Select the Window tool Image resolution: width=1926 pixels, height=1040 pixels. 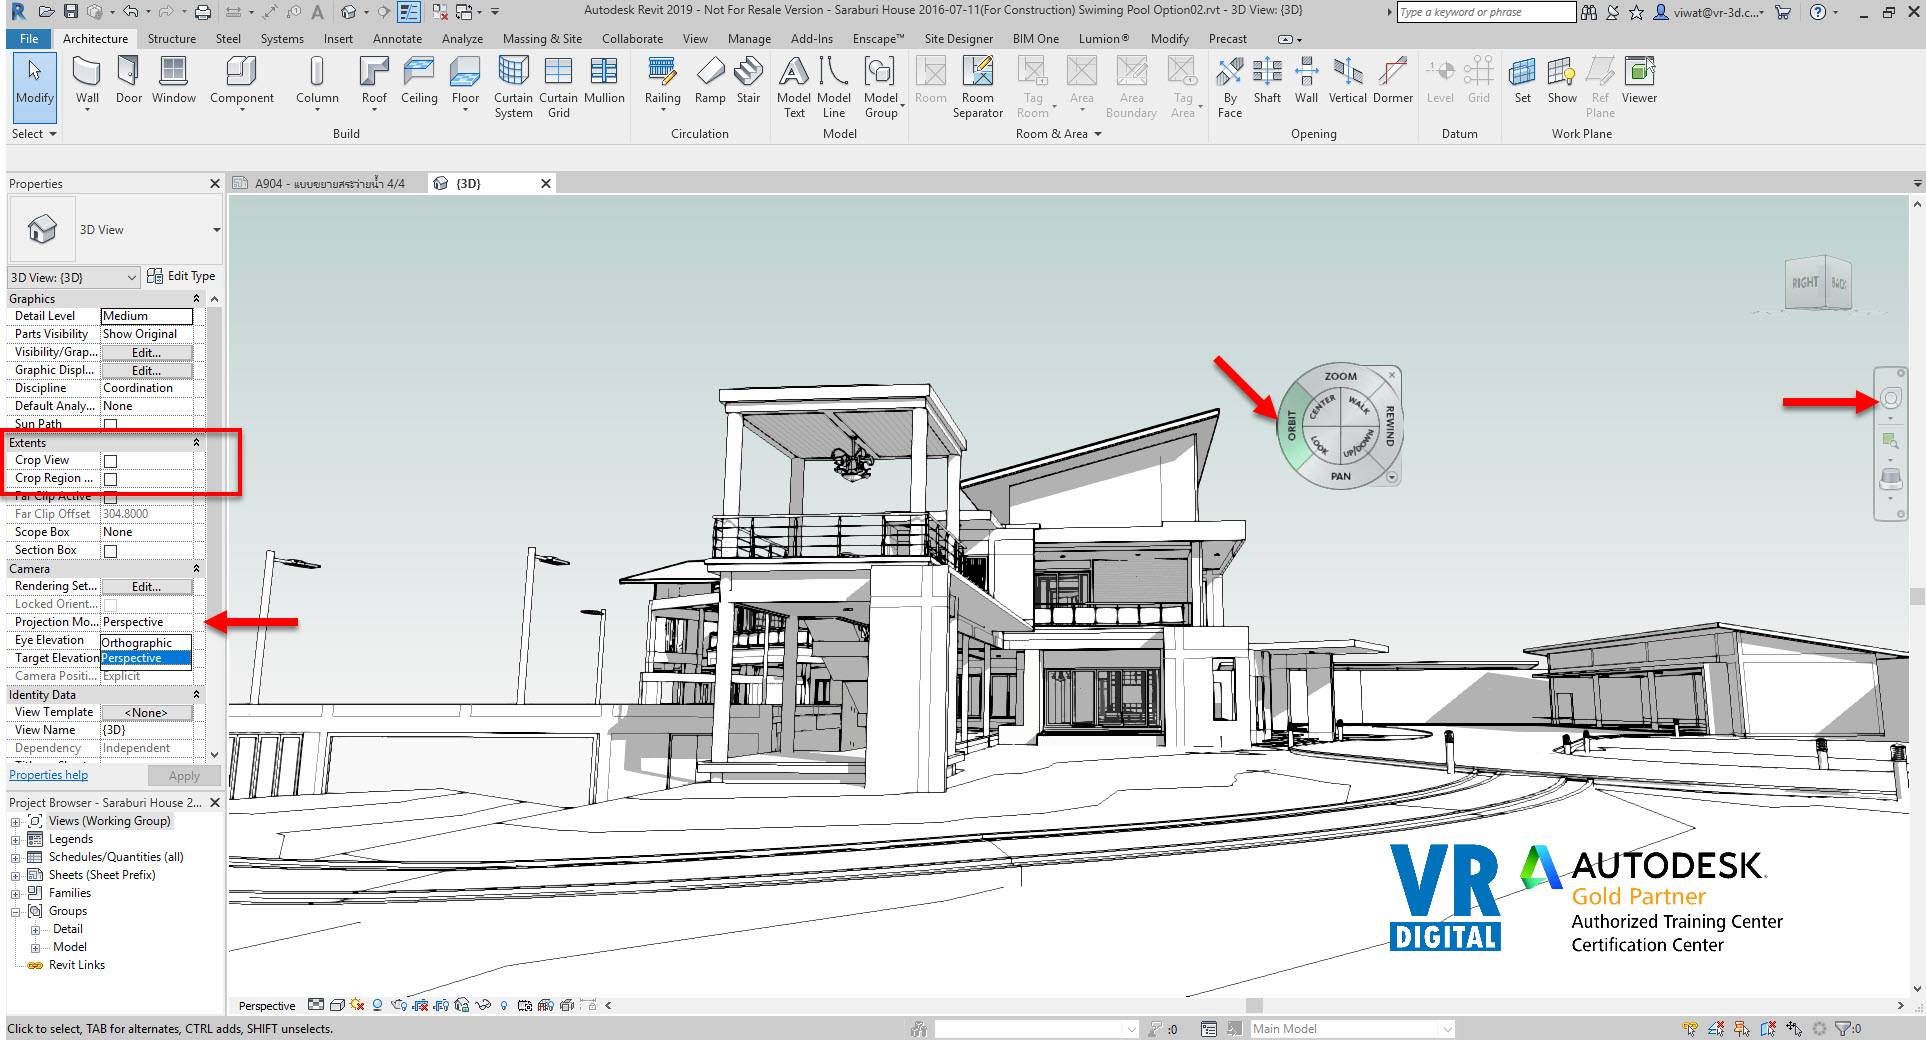(174, 81)
